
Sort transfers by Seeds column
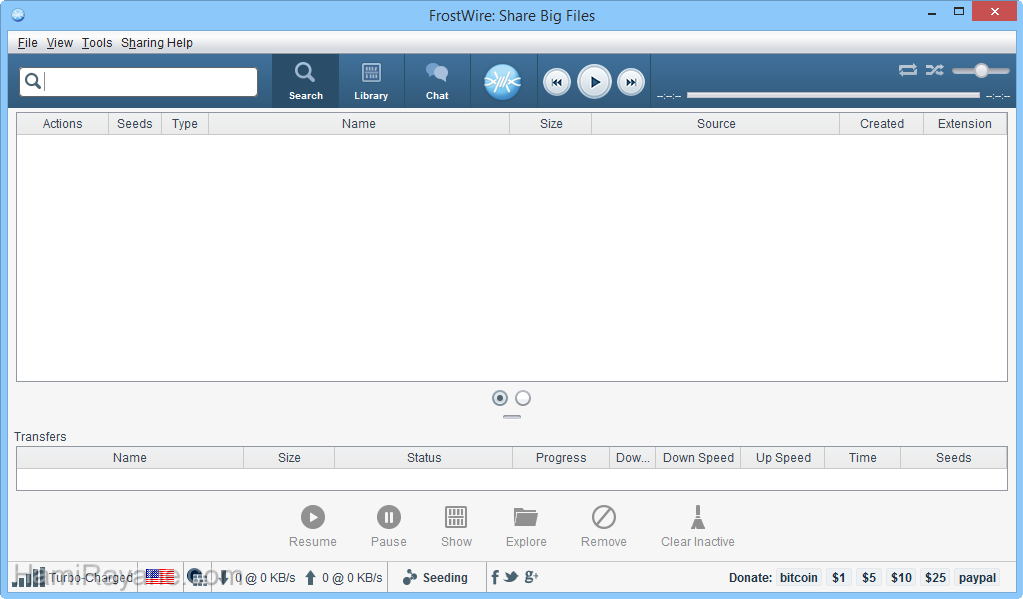pyautogui.click(x=953, y=458)
